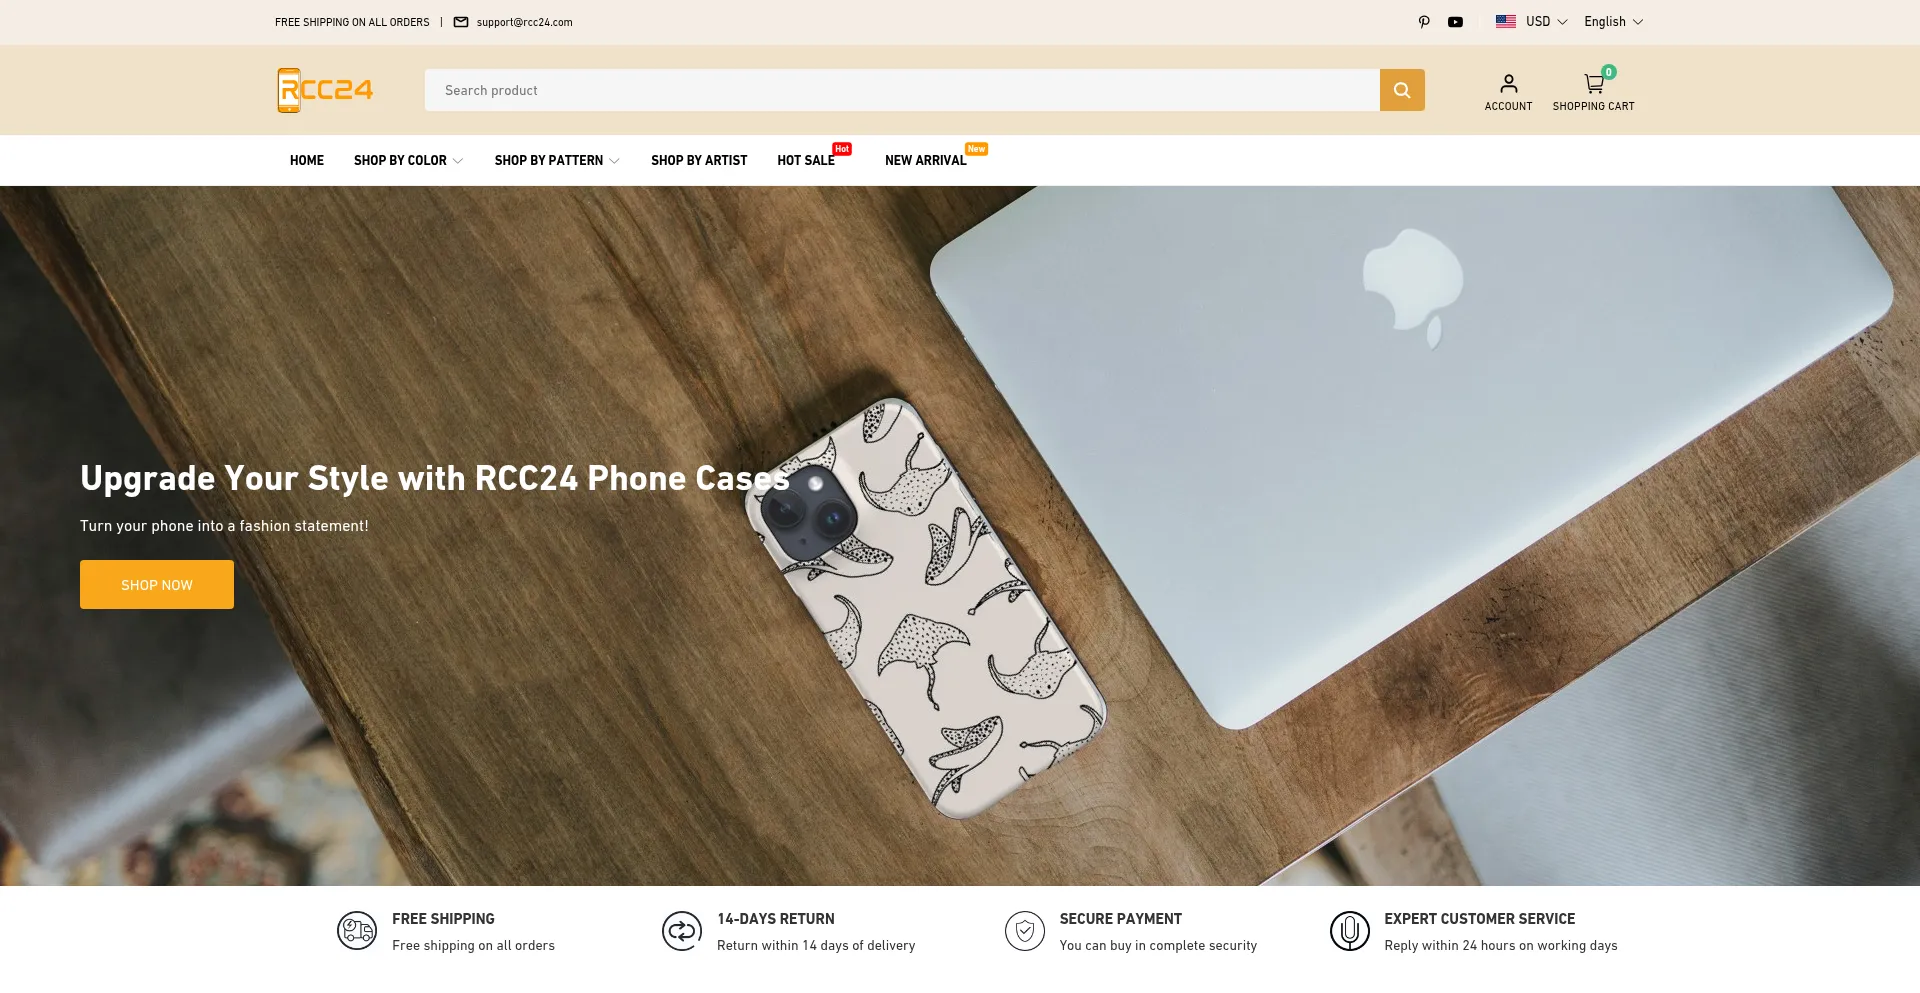
Task: Open the Shopping Cart icon
Action: 1594,84
